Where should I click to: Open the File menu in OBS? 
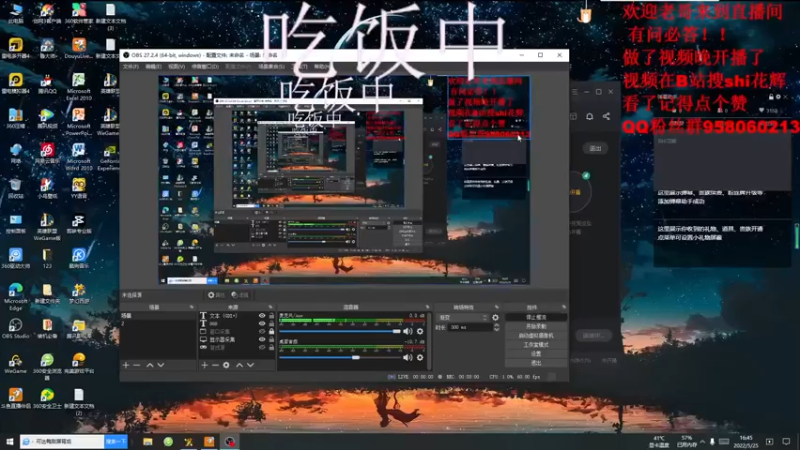point(131,67)
